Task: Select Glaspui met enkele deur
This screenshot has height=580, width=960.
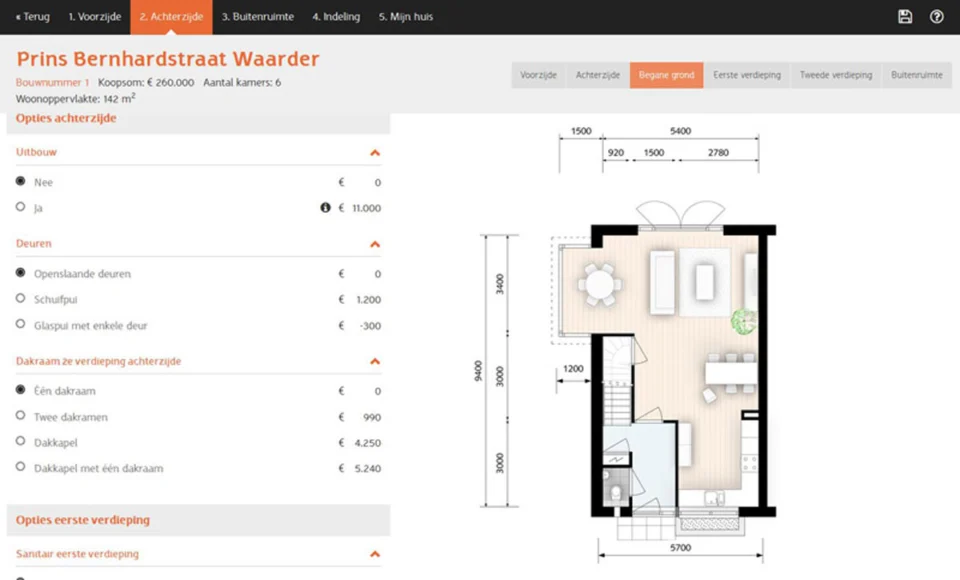Action: 21,324
